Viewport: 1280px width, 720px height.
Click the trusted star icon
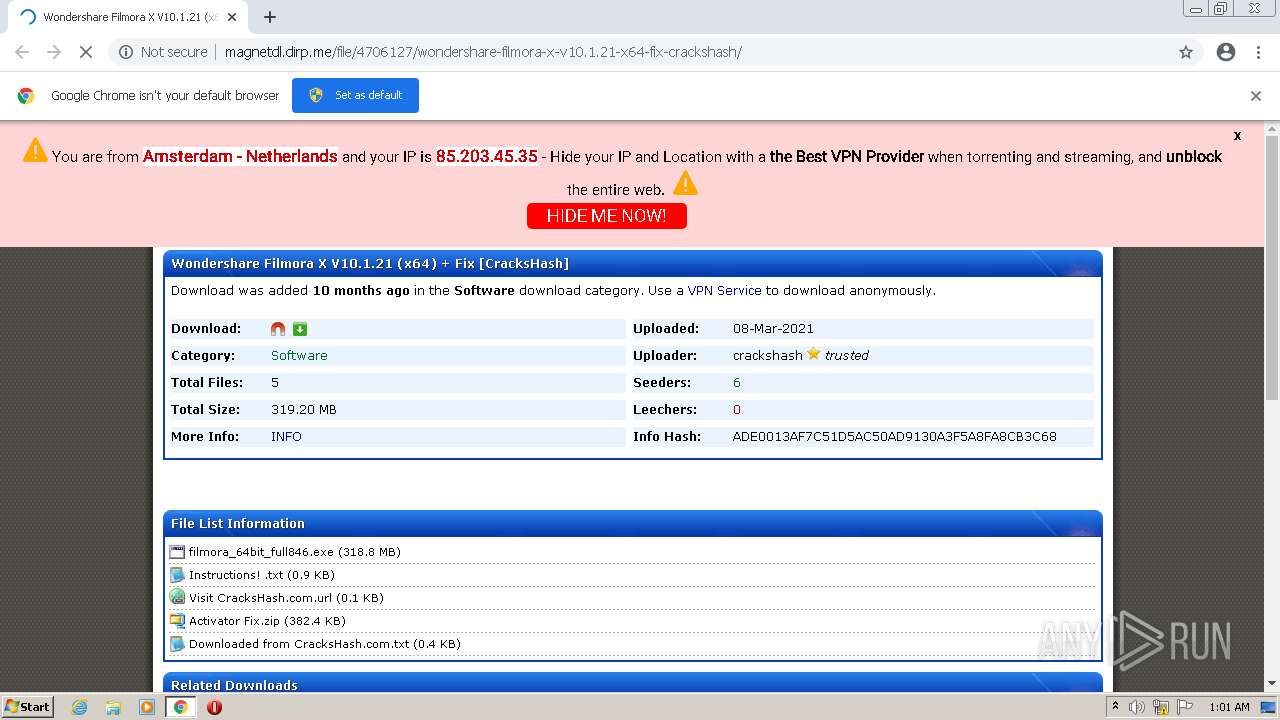click(813, 354)
